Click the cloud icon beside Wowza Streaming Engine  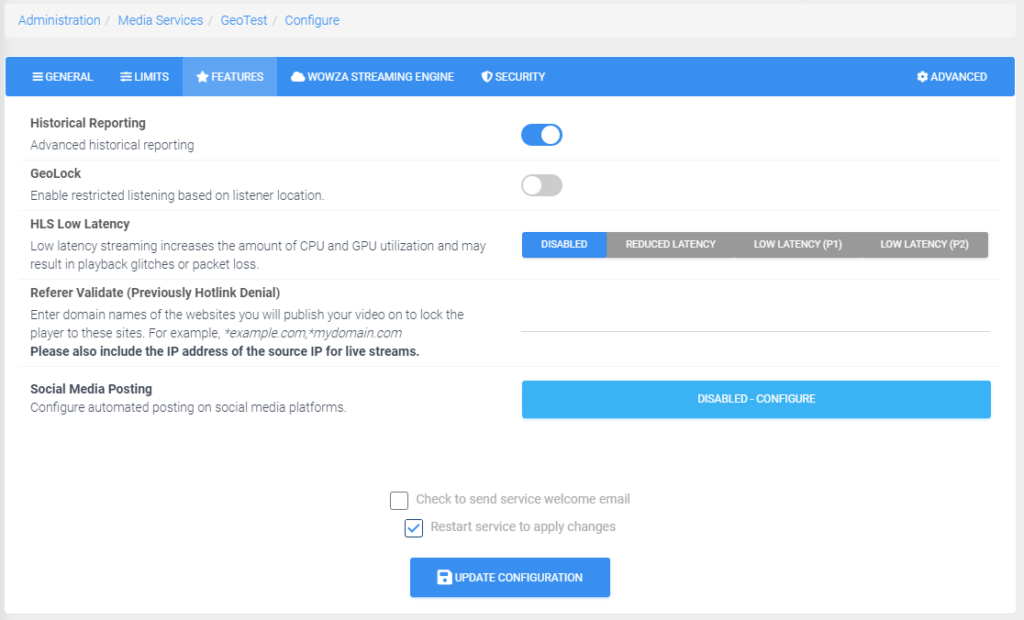coord(298,77)
